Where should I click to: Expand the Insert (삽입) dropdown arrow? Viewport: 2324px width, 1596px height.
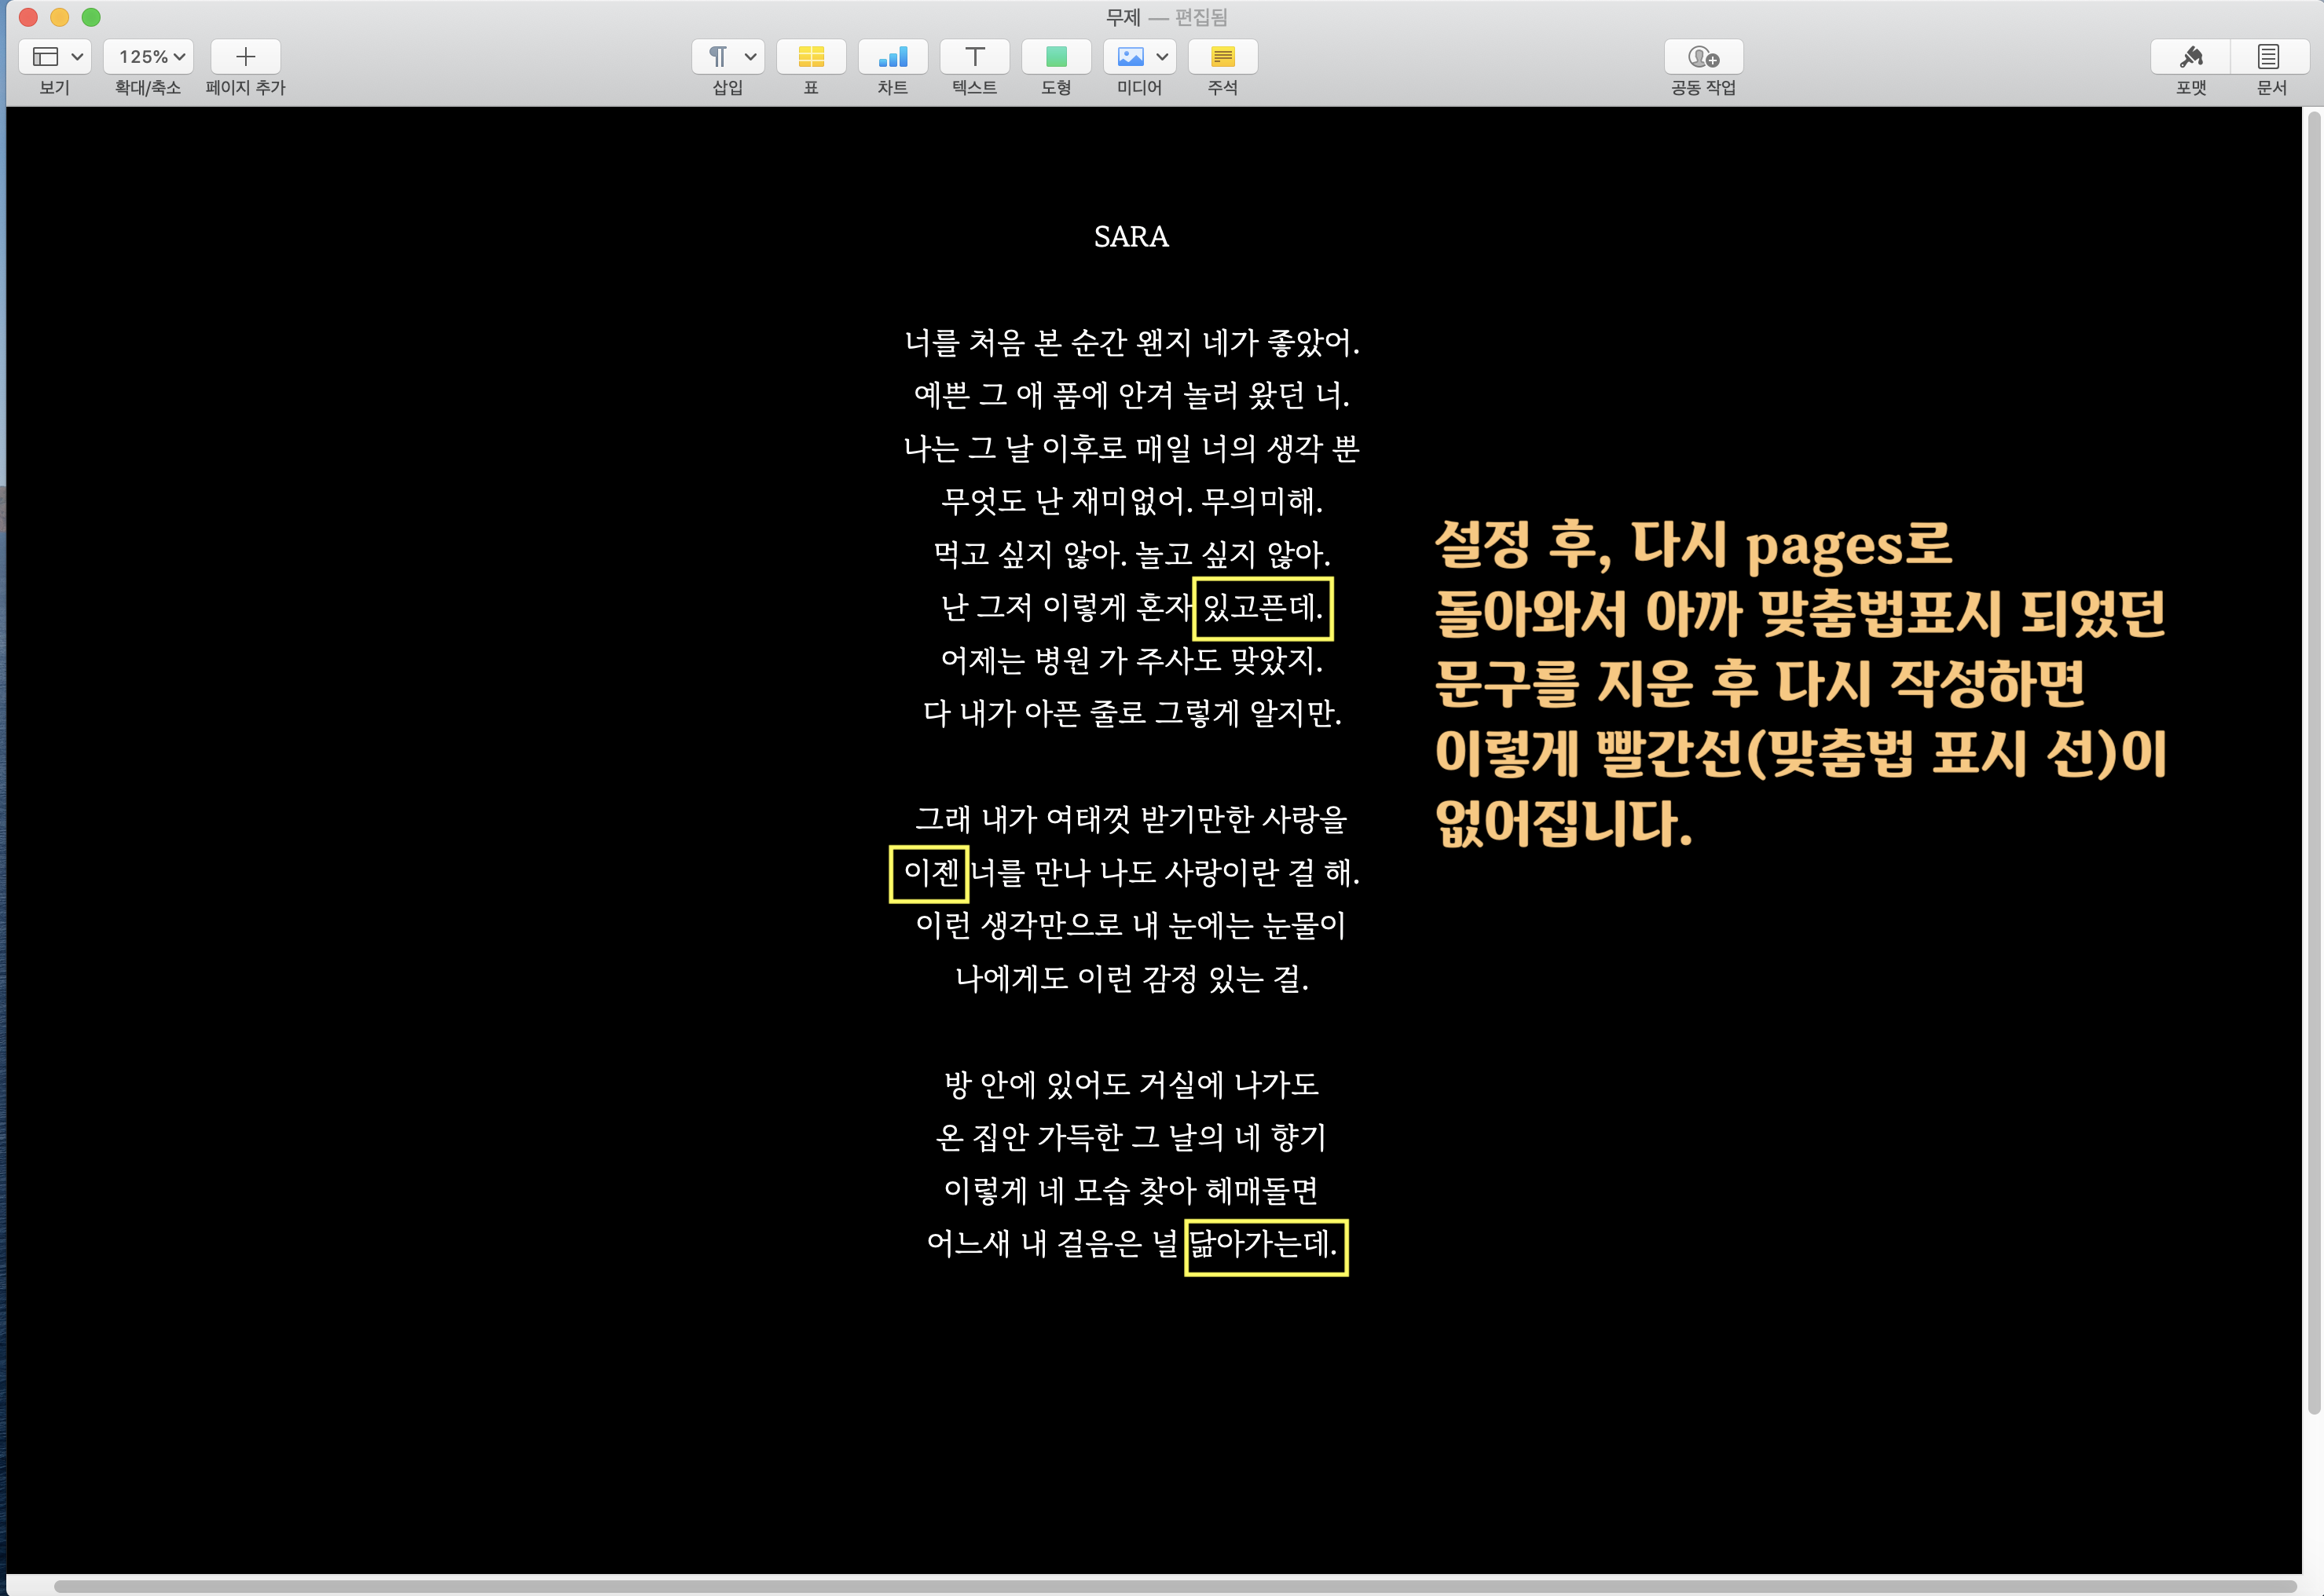tap(750, 57)
